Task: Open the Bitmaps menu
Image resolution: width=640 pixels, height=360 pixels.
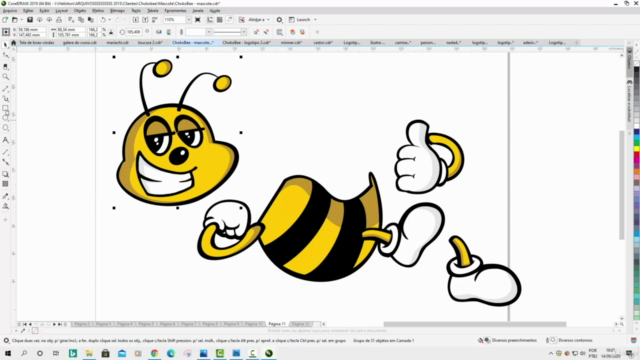Action: [118, 11]
